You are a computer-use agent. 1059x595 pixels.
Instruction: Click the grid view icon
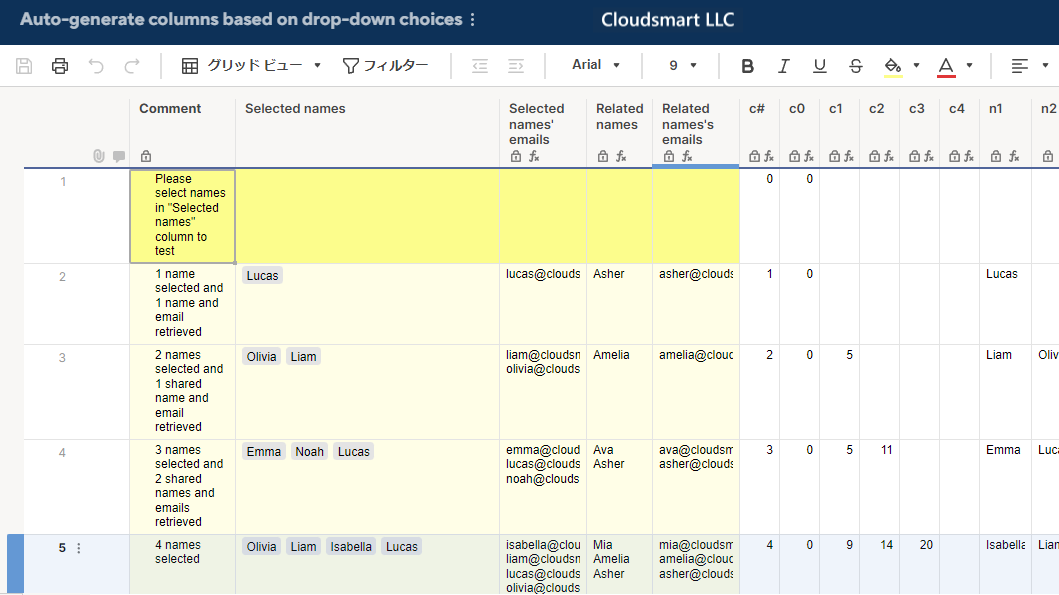[x=189, y=64]
